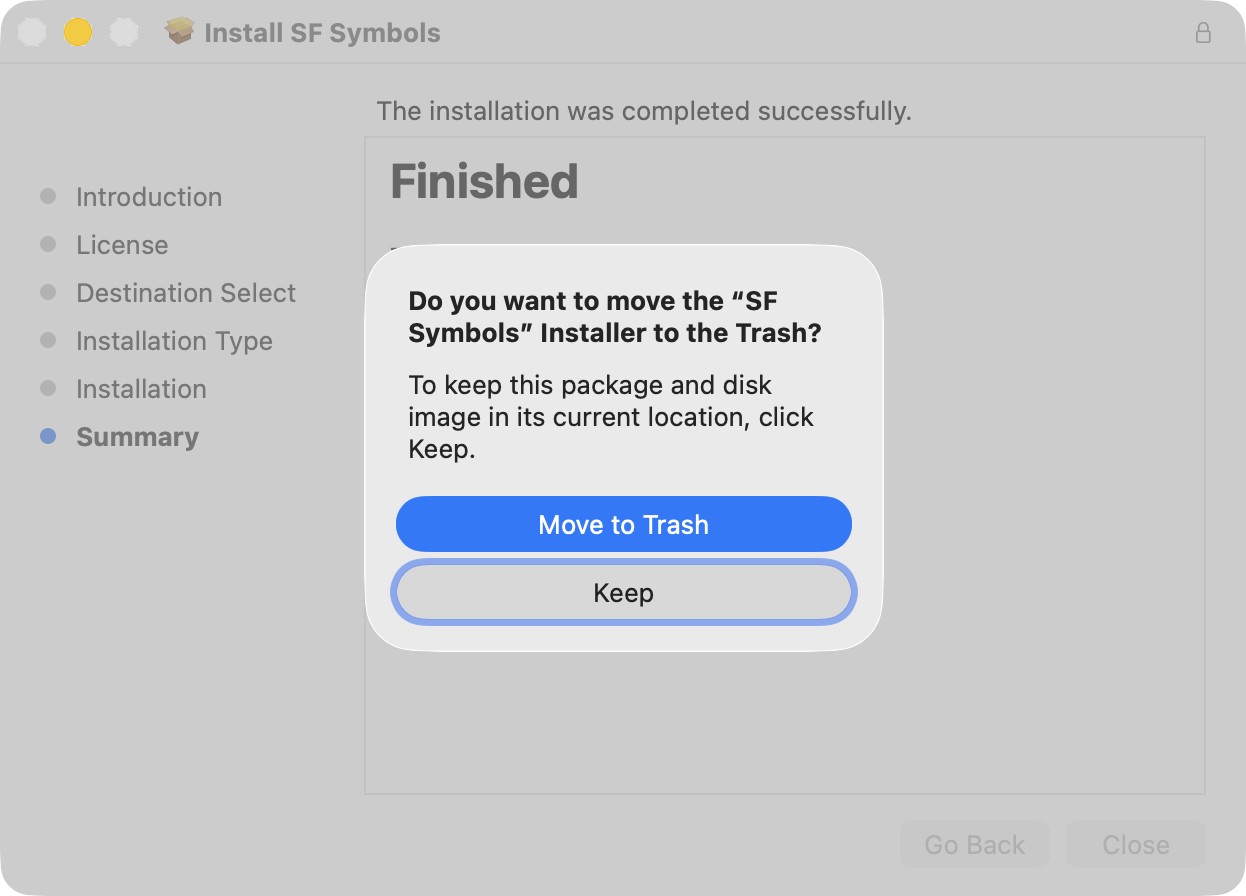The image size is (1246, 896).
Task: Open the Destination Select step
Action: 186,293
